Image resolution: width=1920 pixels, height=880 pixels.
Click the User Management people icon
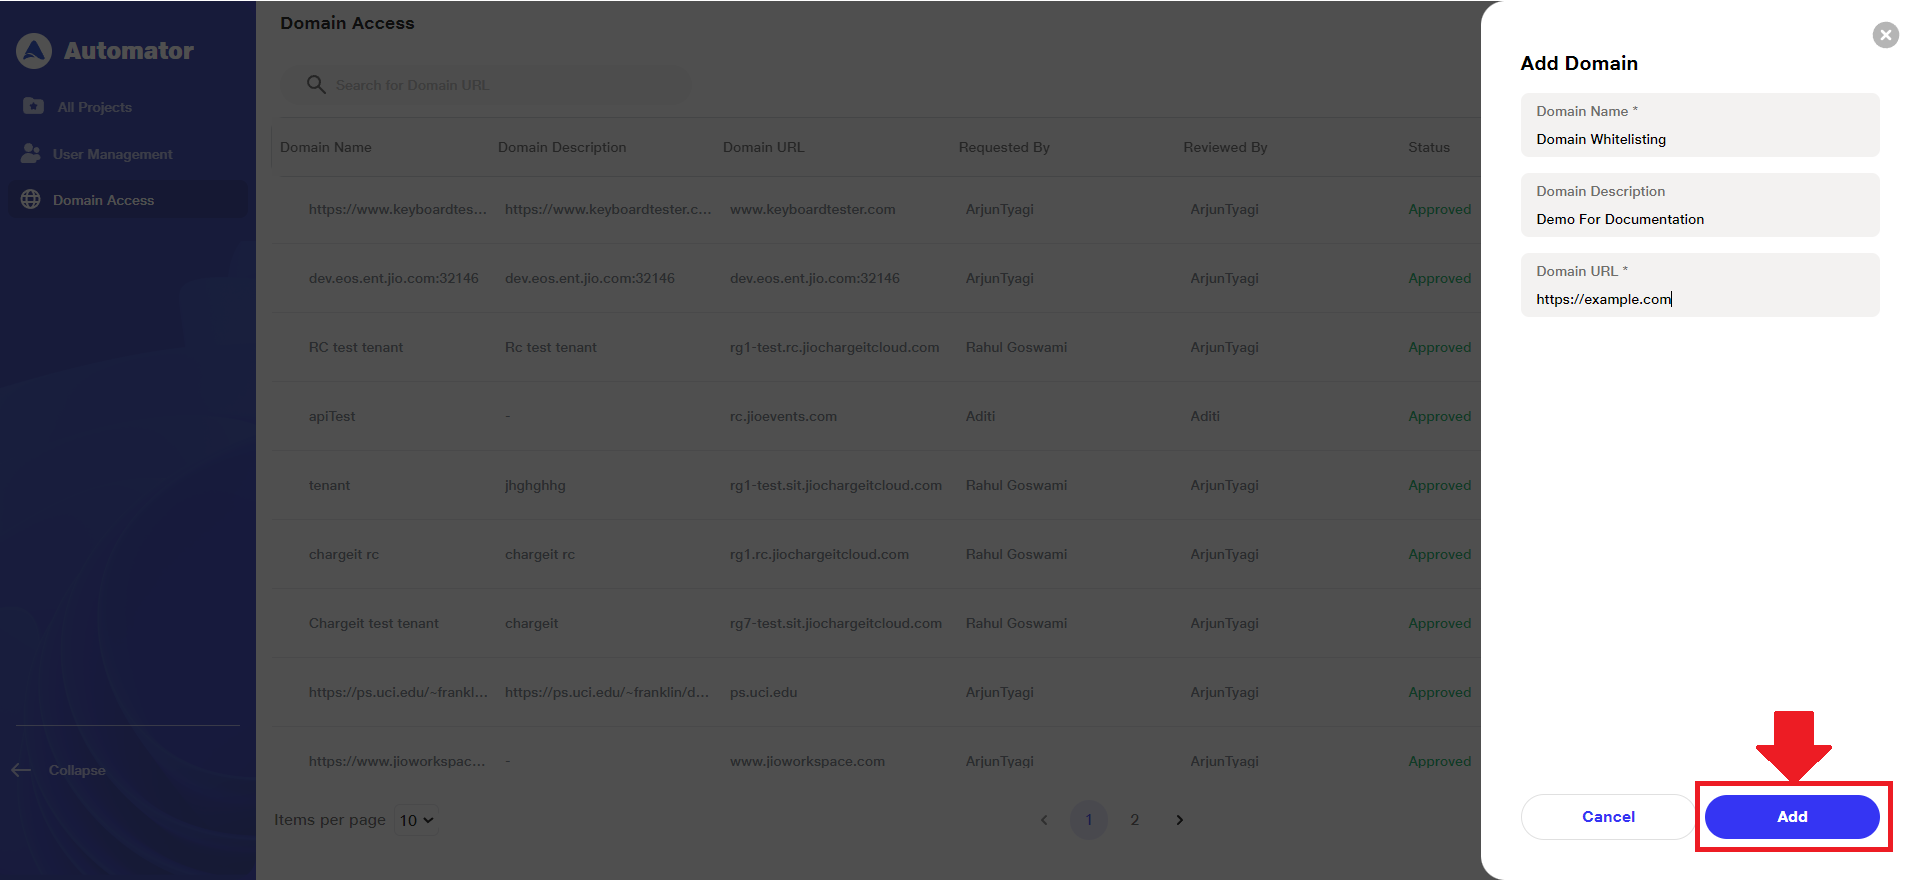tap(31, 153)
